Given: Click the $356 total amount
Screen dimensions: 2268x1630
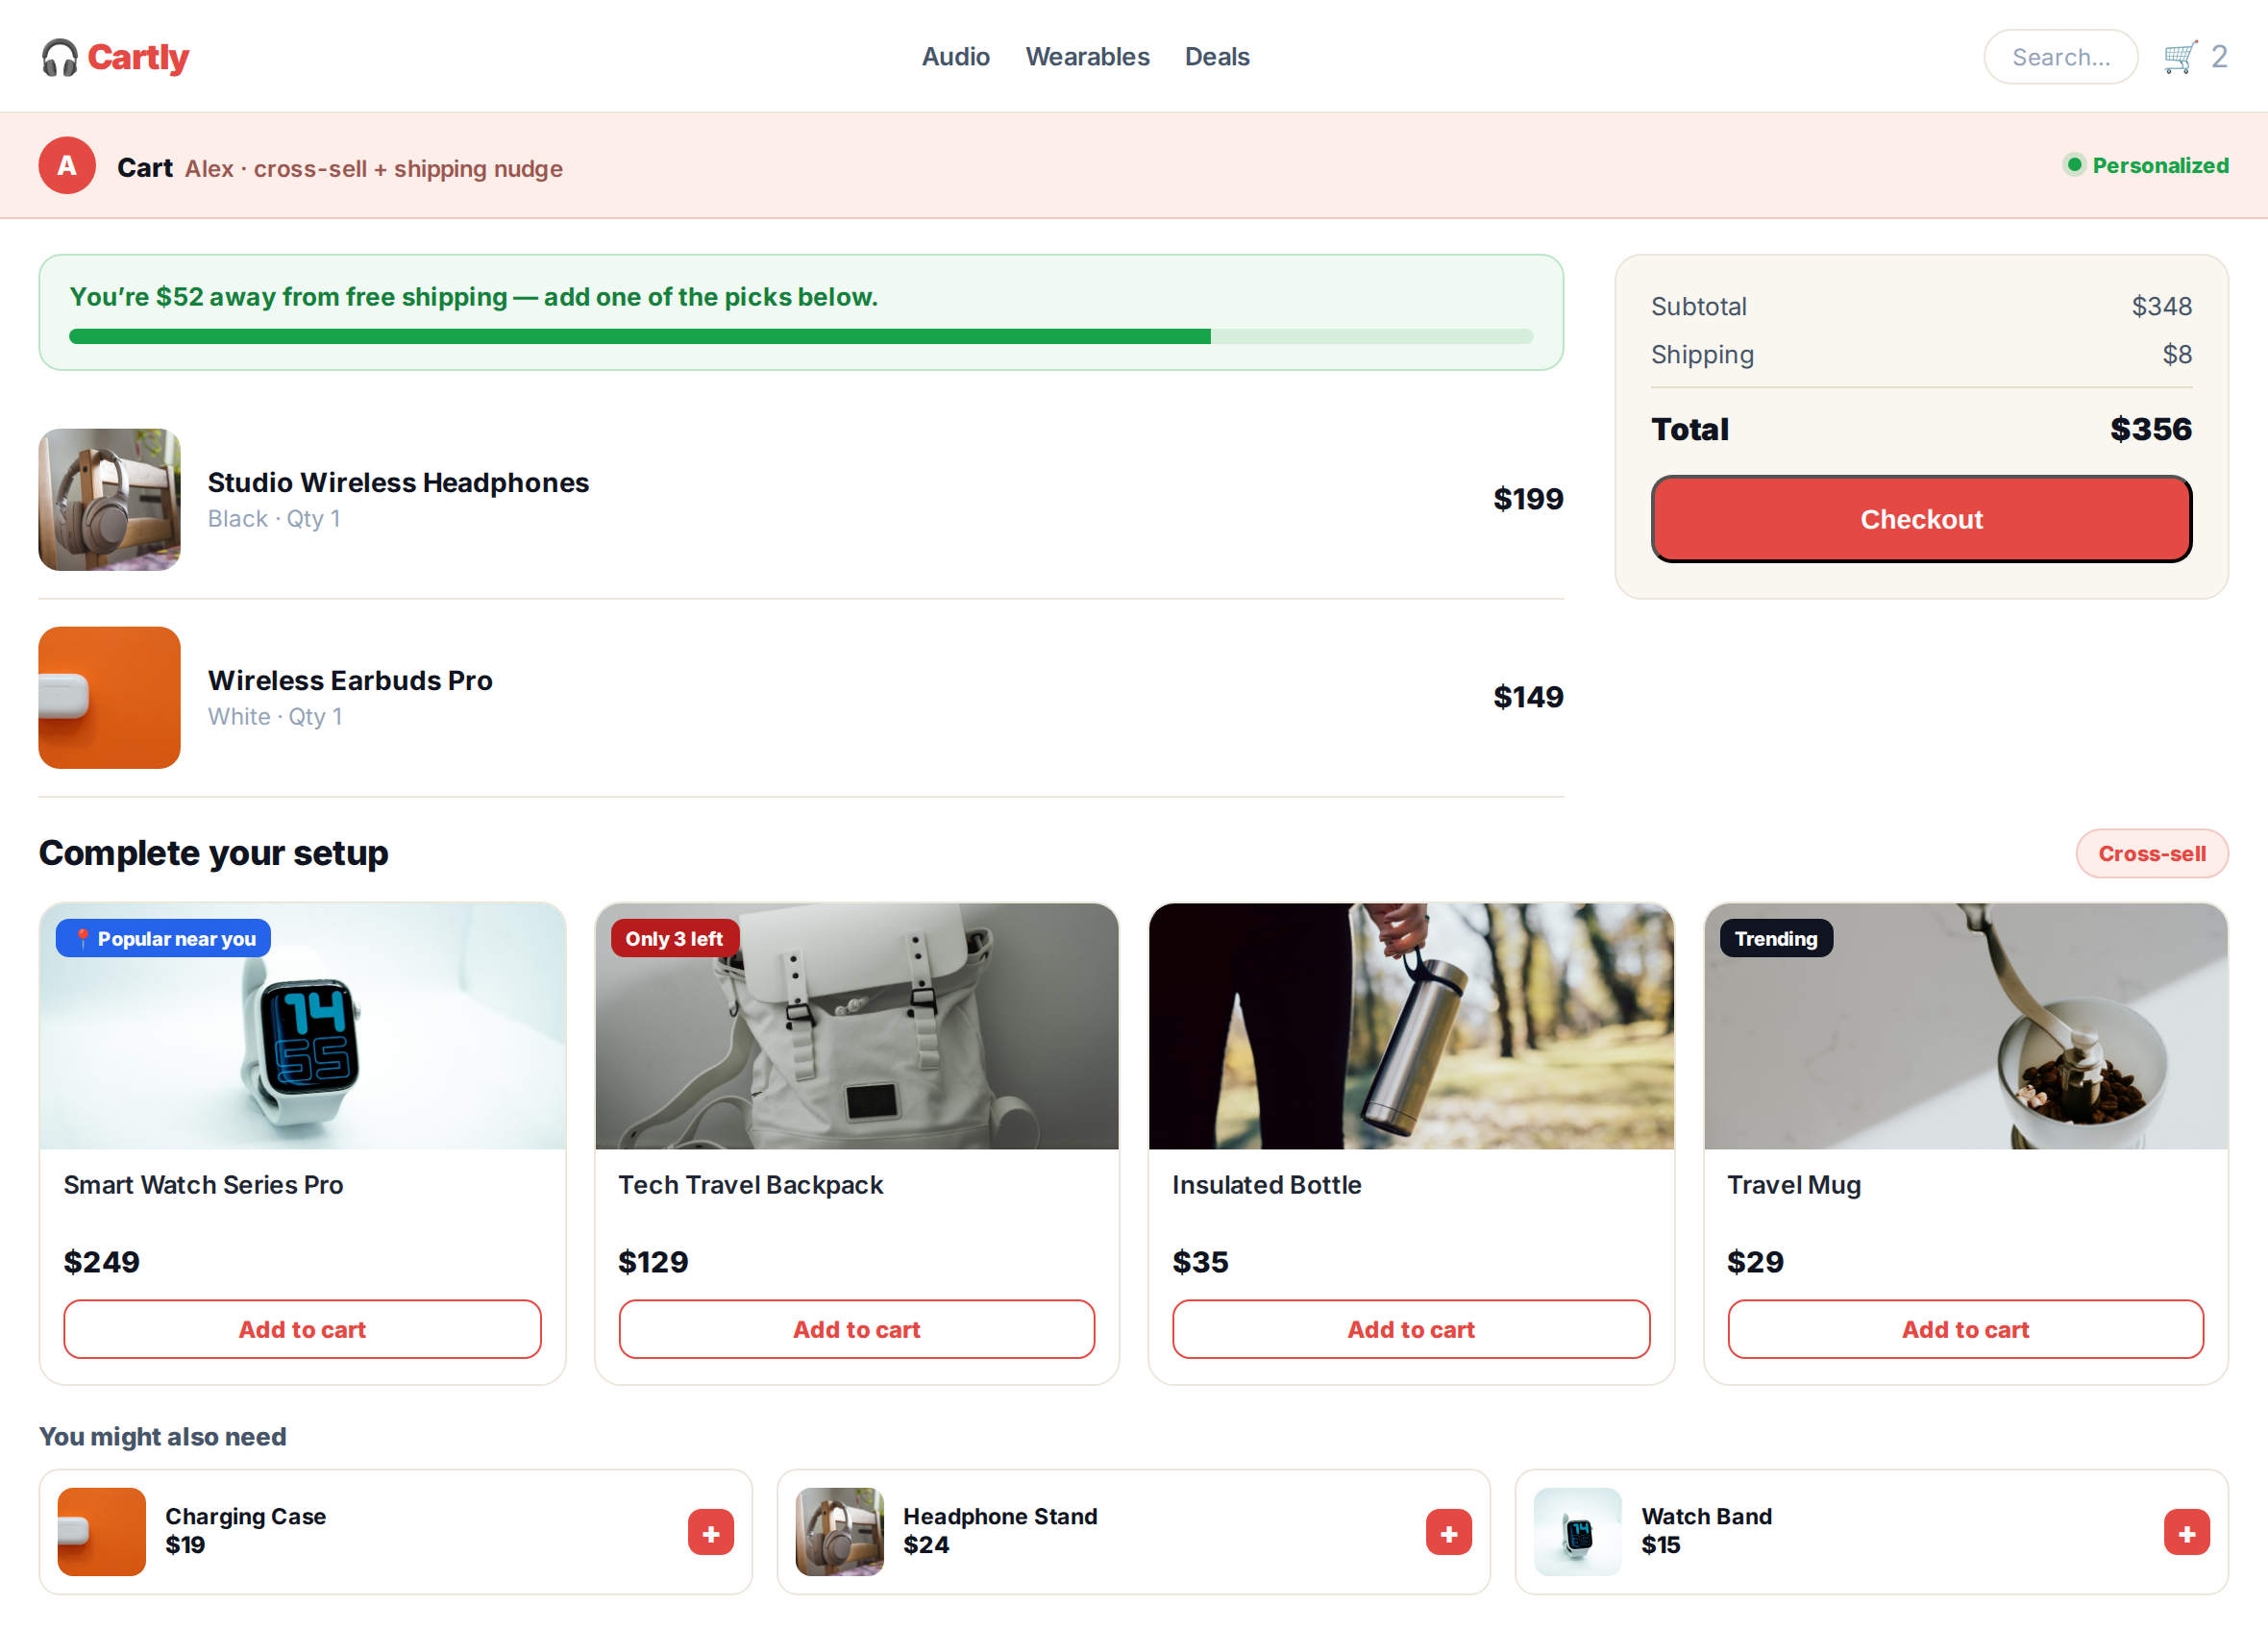Looking at the screenshot, I should pos(2150,429).
